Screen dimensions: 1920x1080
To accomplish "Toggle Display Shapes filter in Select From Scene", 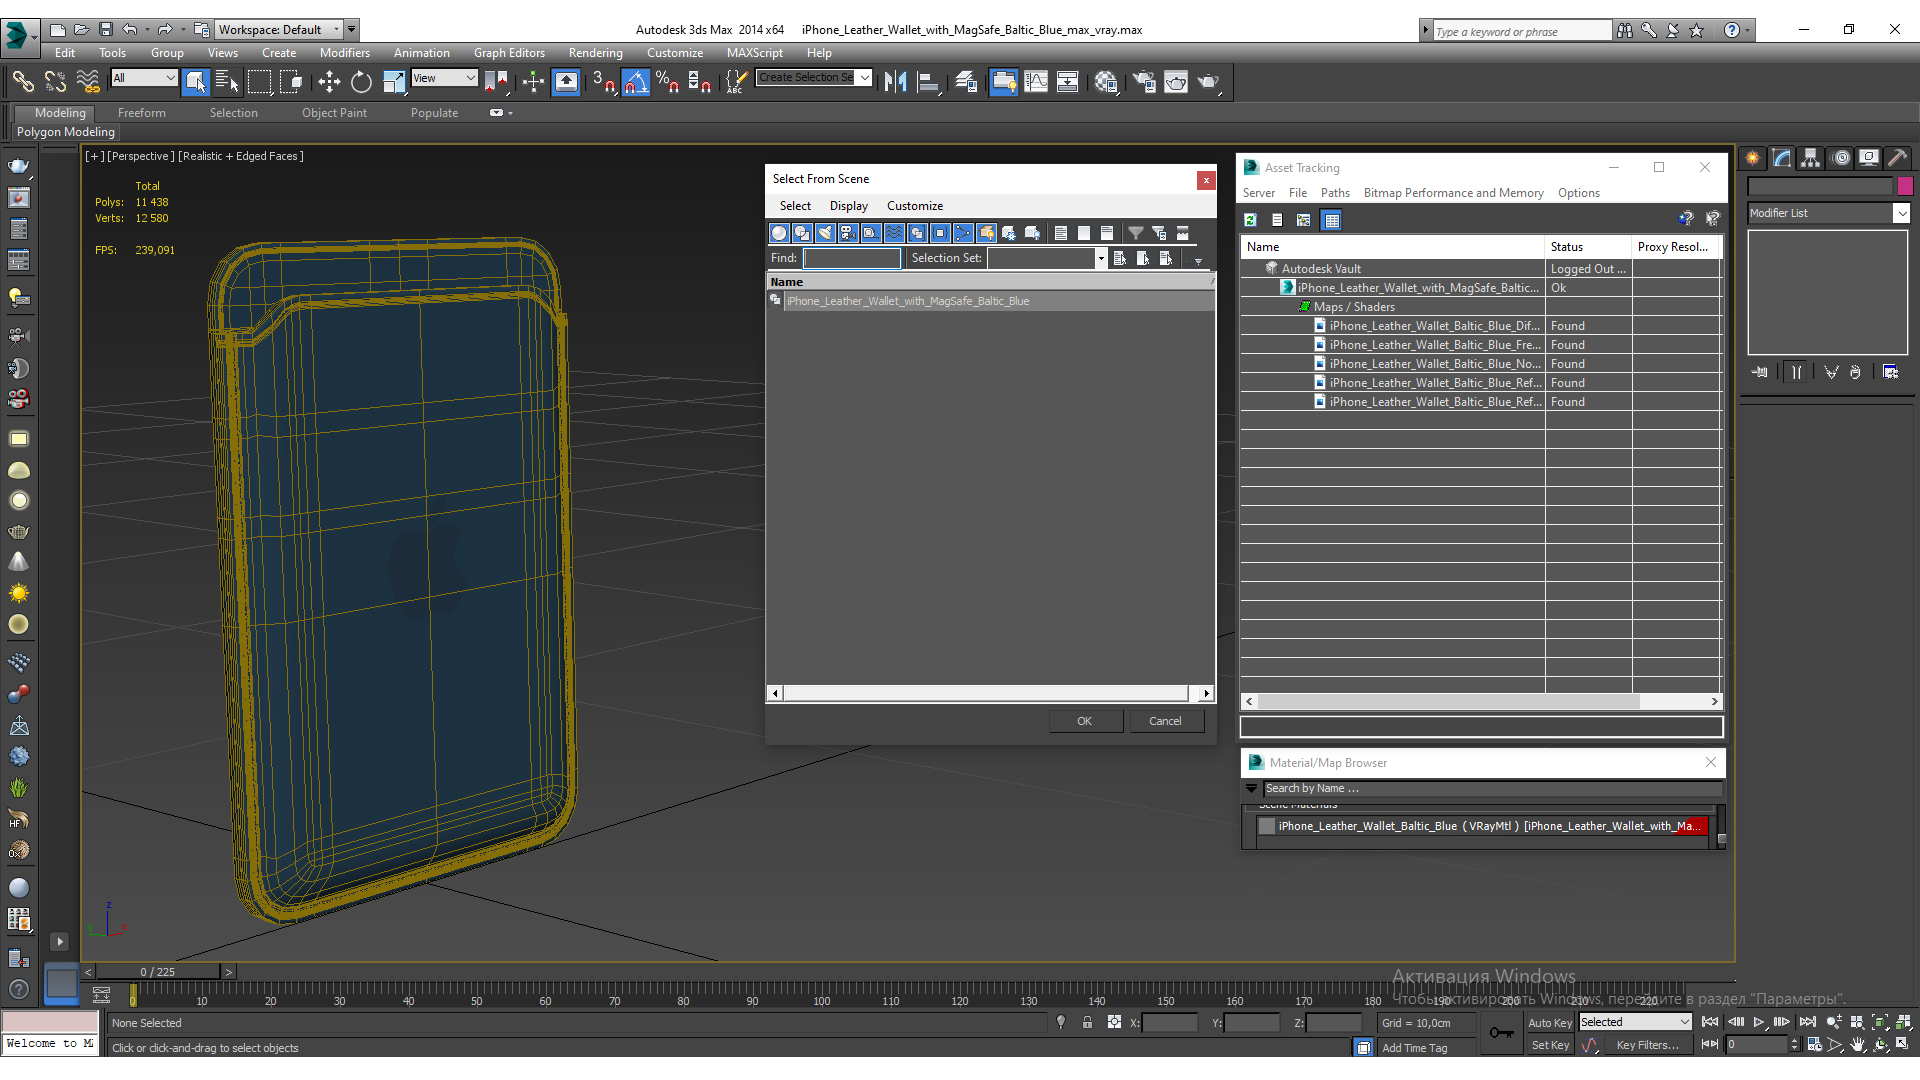I will click(802, 233).
